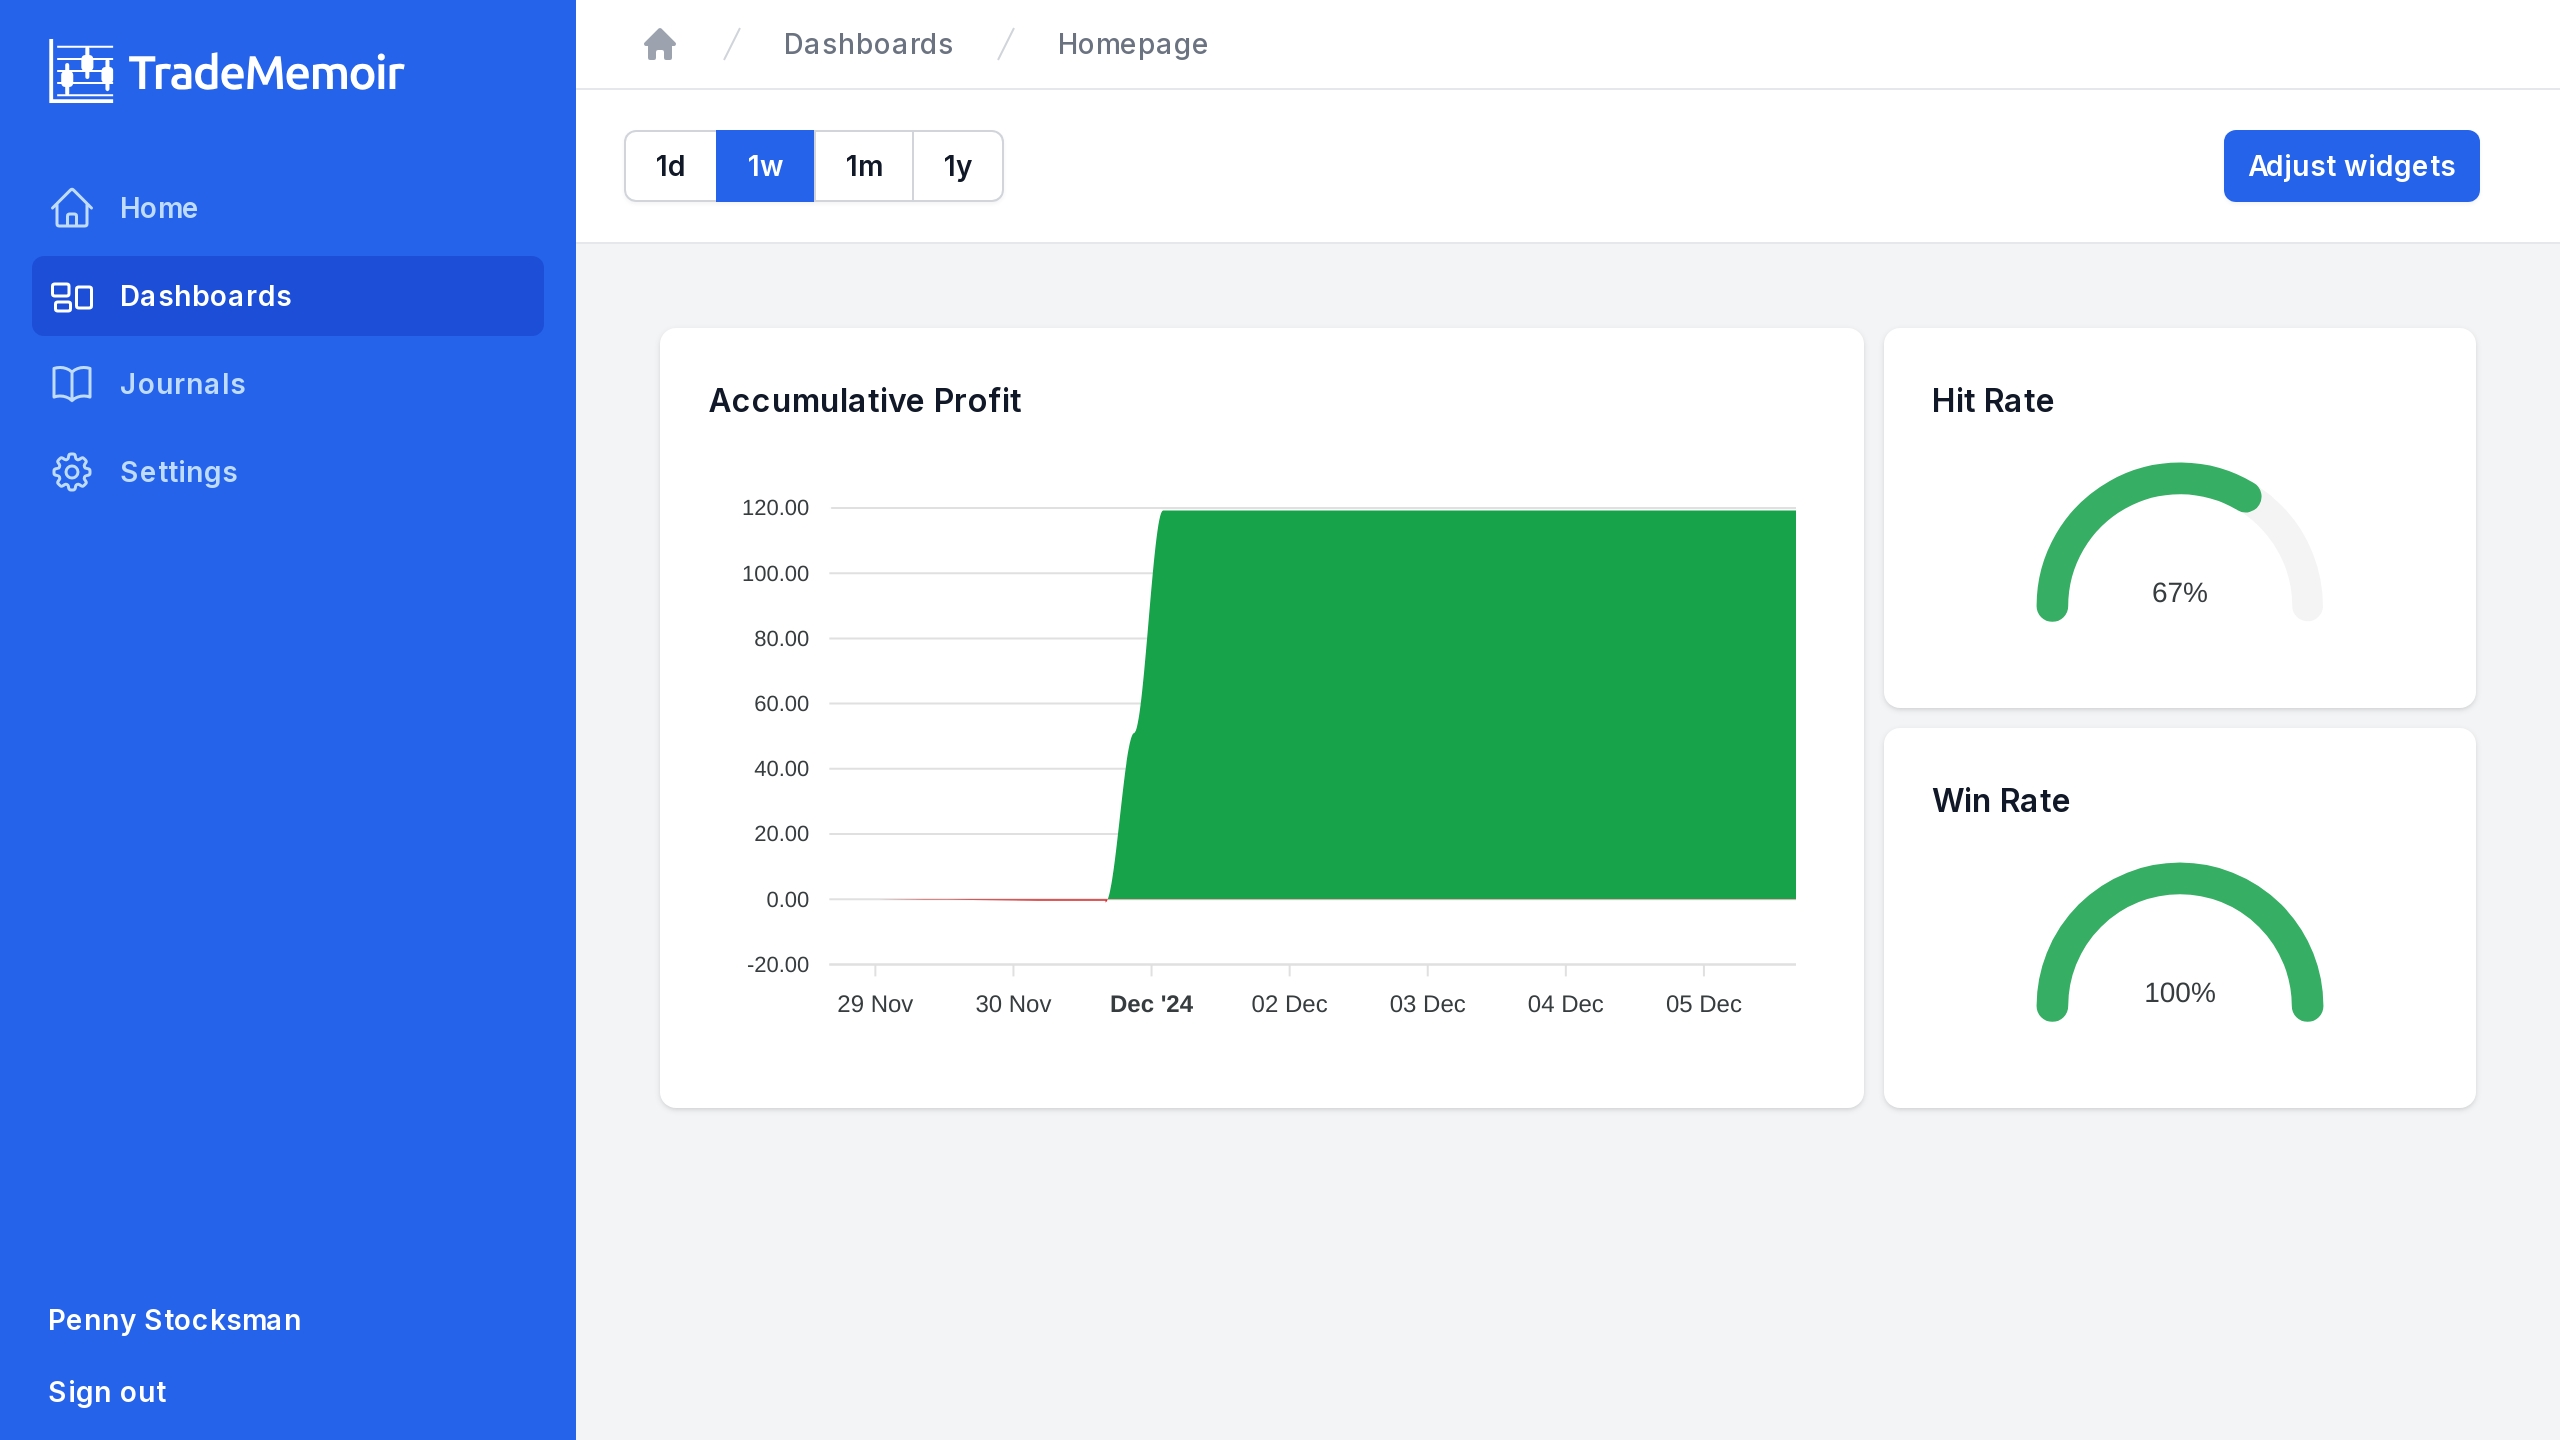This screenshot has height=1440, width=2560.
Task: Select the 1m time period toggle
Action: pos(862,165)
